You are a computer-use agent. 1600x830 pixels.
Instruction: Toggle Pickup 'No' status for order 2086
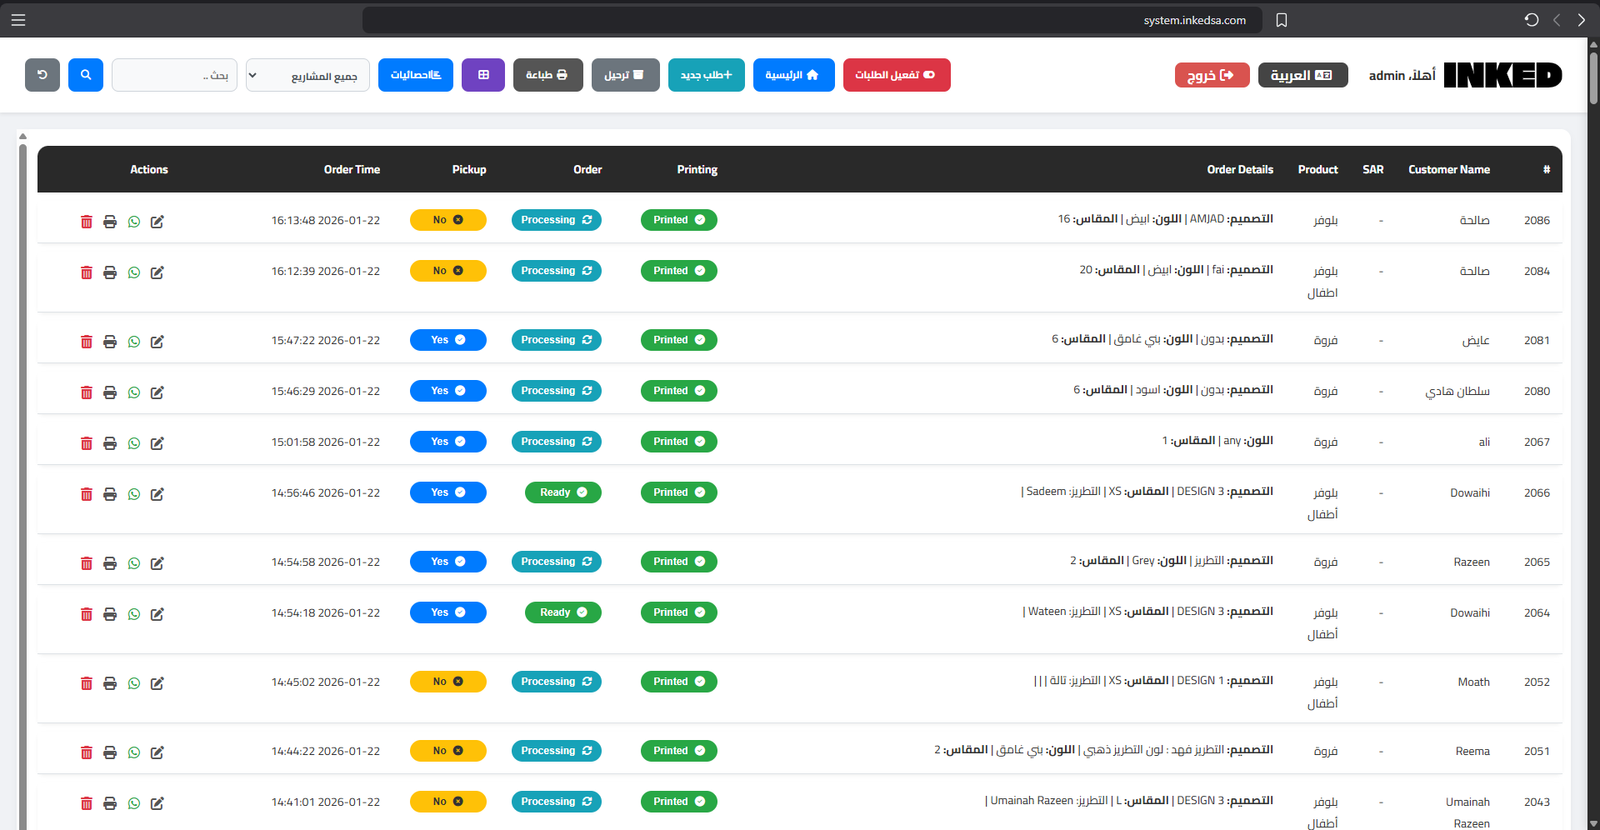click(x=448, y=220)
